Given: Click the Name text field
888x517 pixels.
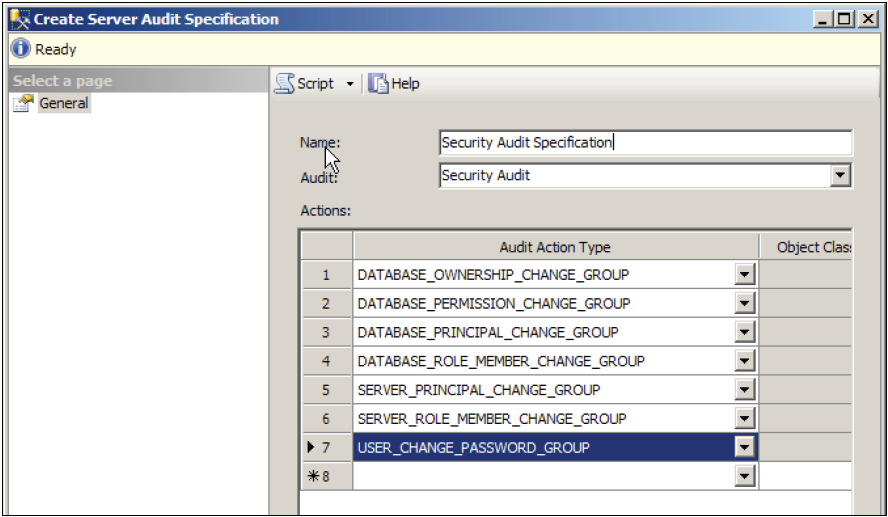Looking at the screenshot, I should point(645,142).
